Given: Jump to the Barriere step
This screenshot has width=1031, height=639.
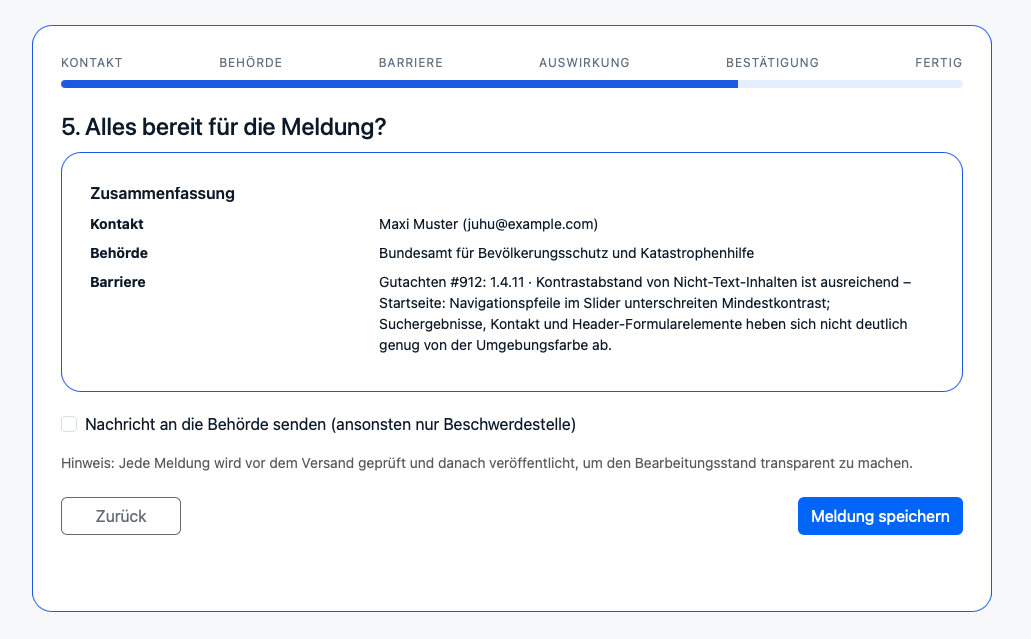Looking at the screenshot, I should pyautogui.click(x=410, y=63).
